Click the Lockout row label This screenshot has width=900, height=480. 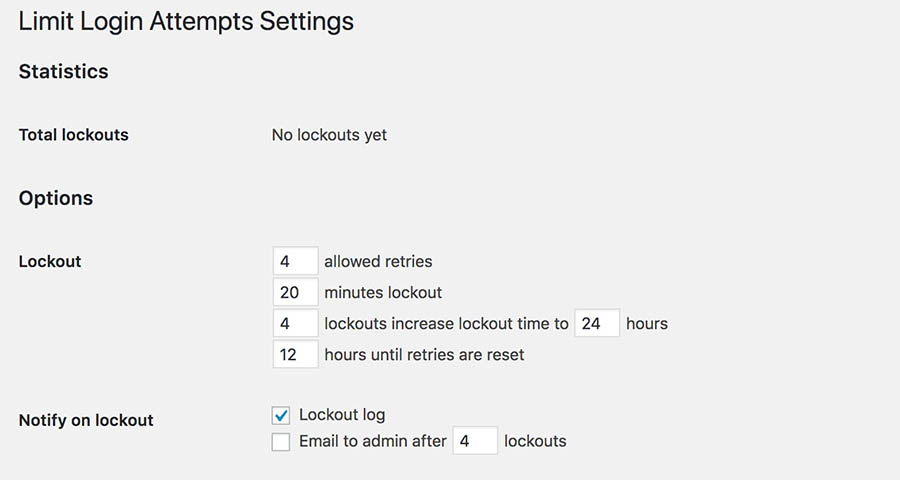tap(50, 262)
